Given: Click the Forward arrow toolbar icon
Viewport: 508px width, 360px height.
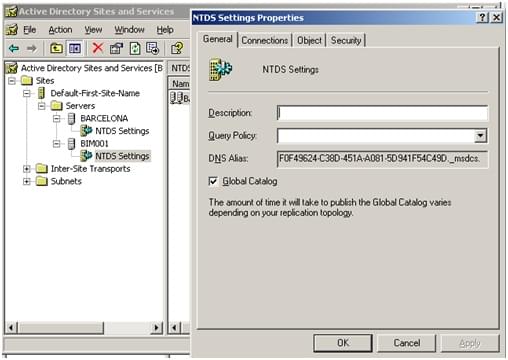Looking at the screenshot, I should 32,49.
